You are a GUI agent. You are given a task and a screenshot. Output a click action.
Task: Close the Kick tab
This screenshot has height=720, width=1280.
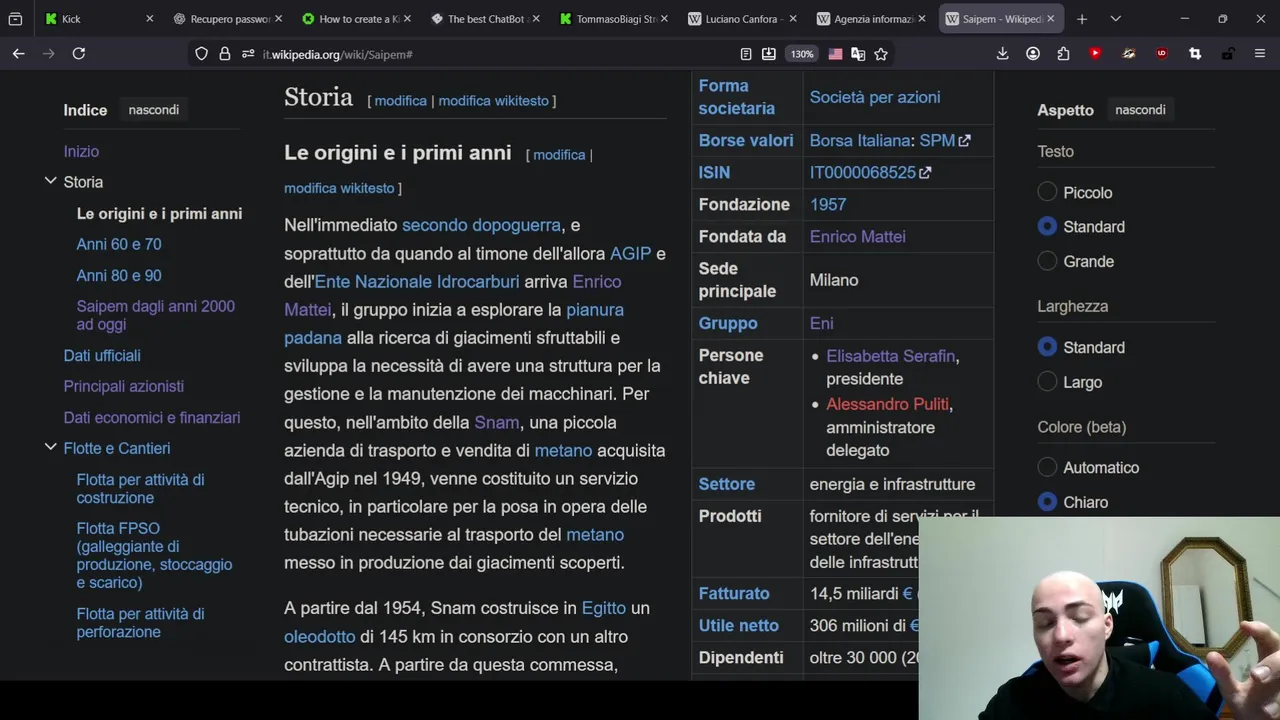149,19
